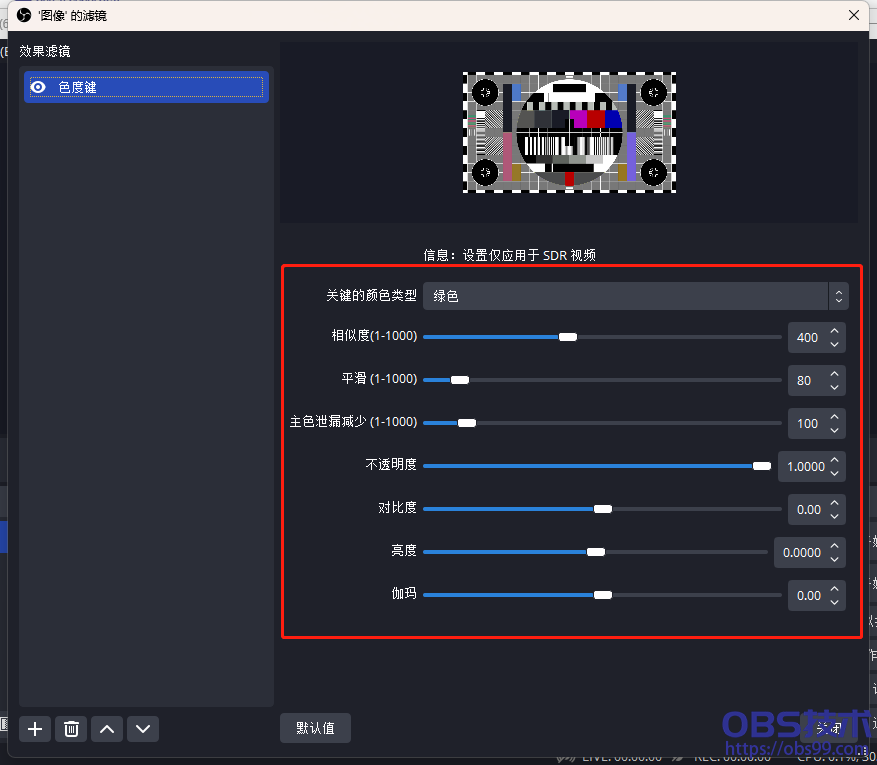Increase 对比度 value with up stepper
Viewport: 877px width, 765px height.
pyautogui.click(x=834, y=503)
